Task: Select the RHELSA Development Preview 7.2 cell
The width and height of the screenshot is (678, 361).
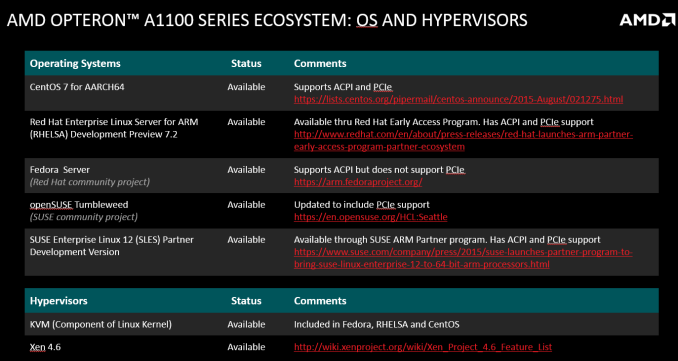Action: [114, 128]
